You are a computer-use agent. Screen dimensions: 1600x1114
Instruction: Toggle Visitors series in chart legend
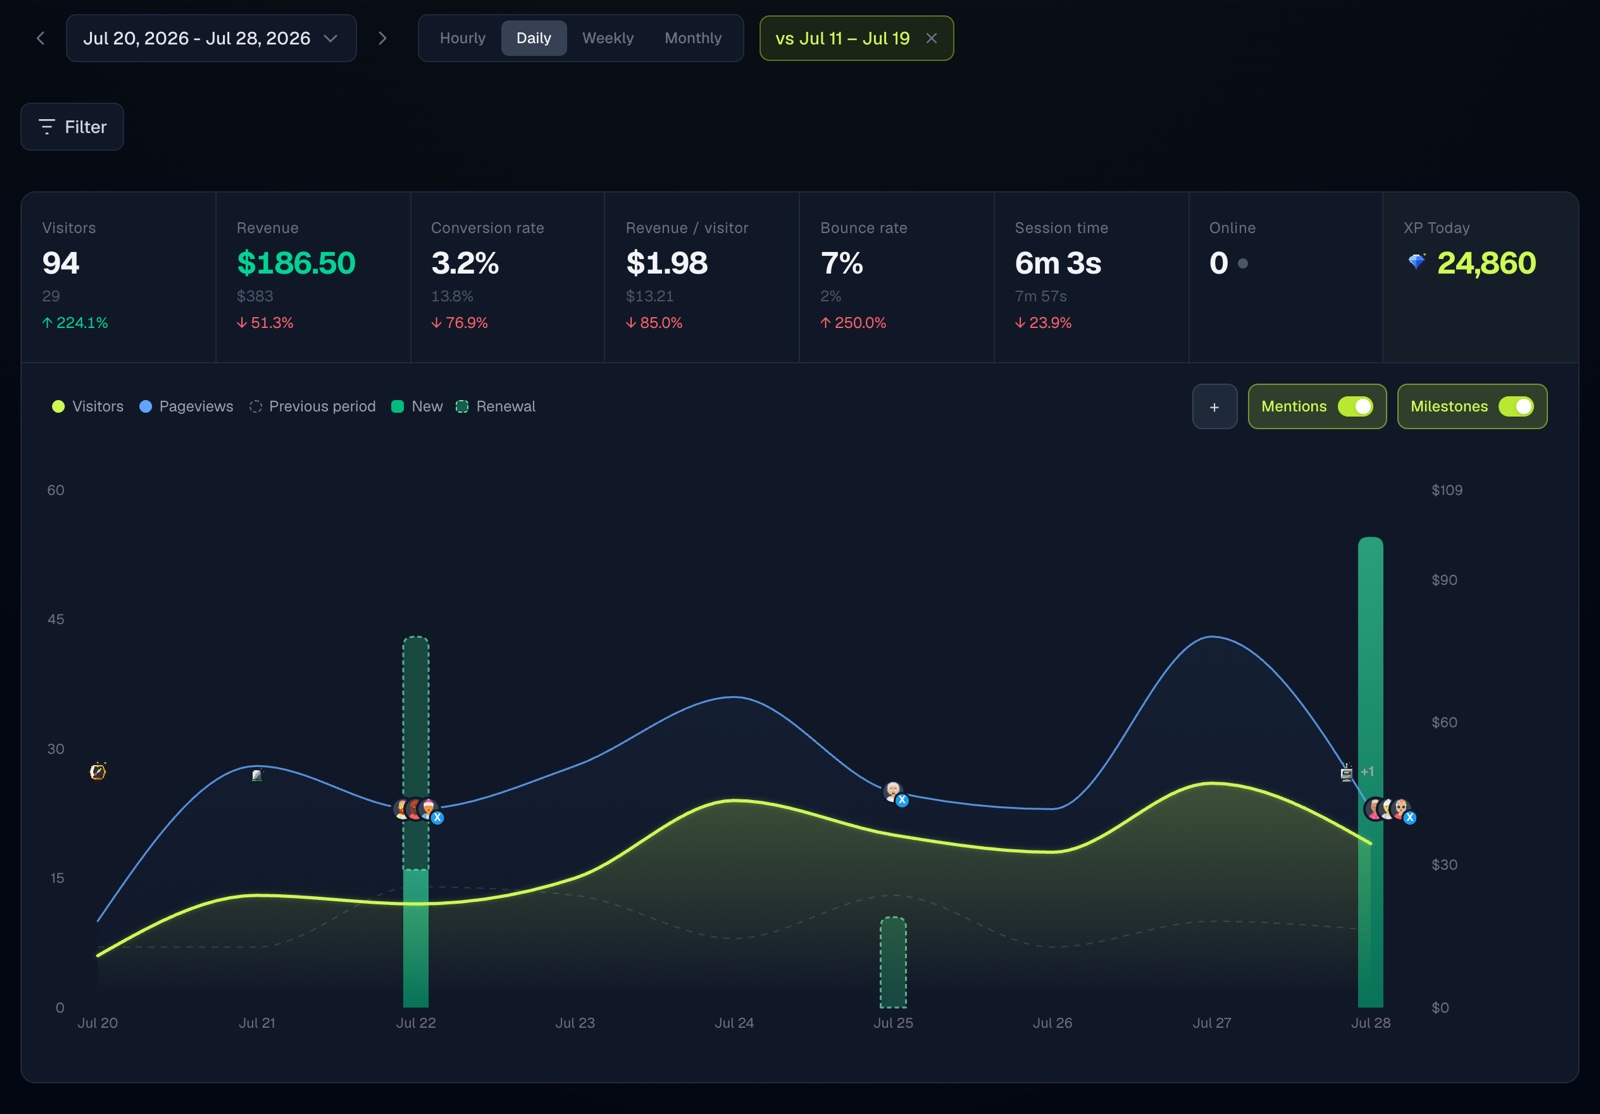88,406
